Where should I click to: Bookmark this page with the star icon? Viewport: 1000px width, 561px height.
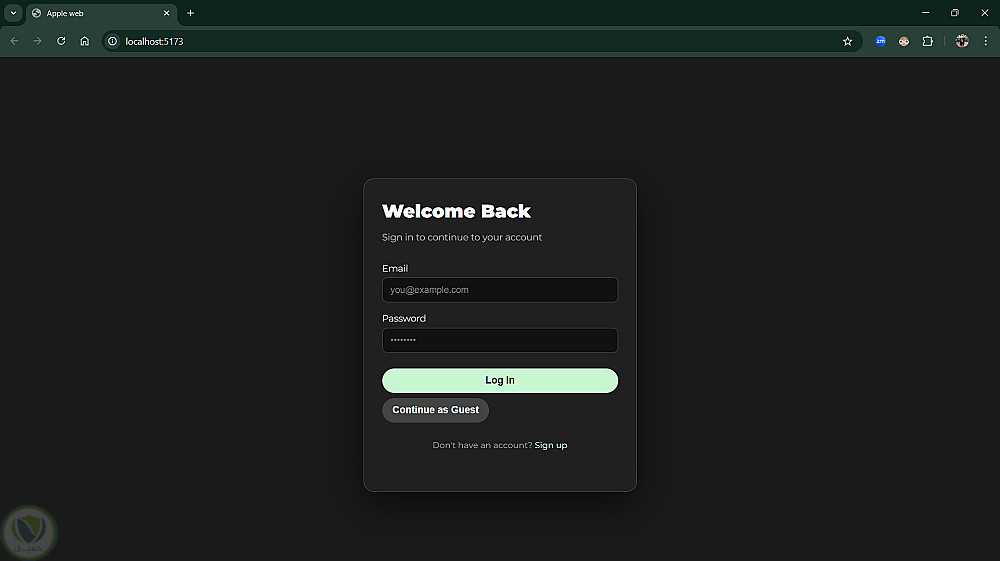[847, 41]
